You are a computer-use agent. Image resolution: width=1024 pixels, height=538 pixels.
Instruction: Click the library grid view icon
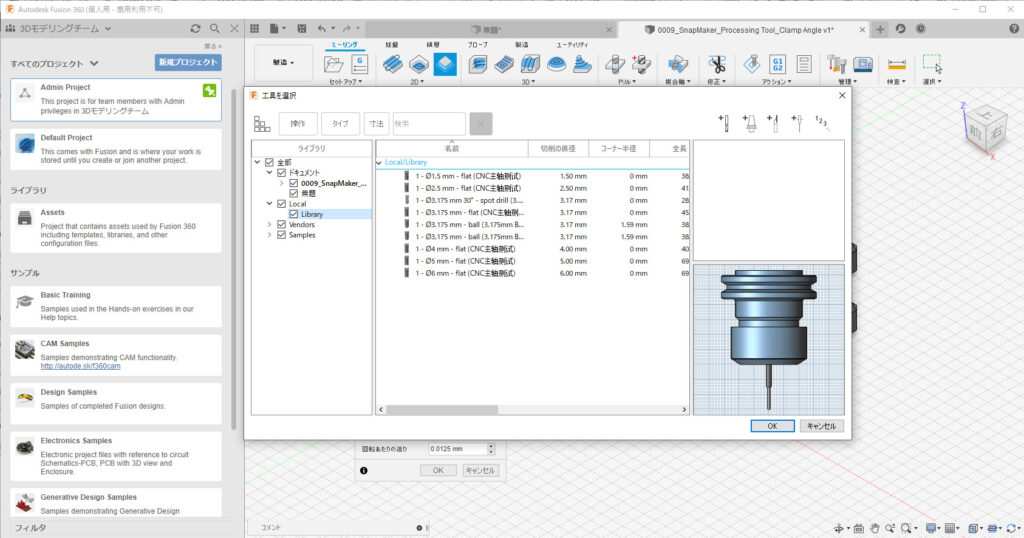coord(262,124)
